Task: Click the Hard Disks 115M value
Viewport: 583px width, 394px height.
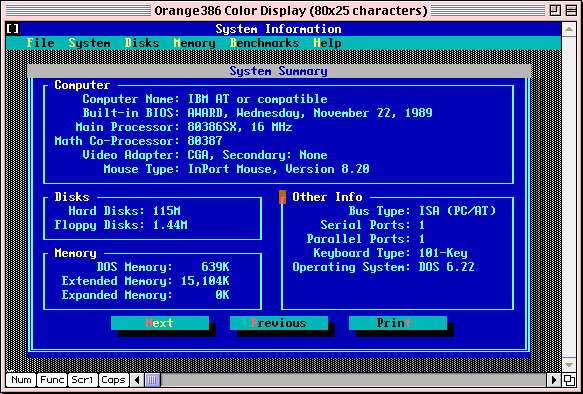Action: (x=167, y=211)
